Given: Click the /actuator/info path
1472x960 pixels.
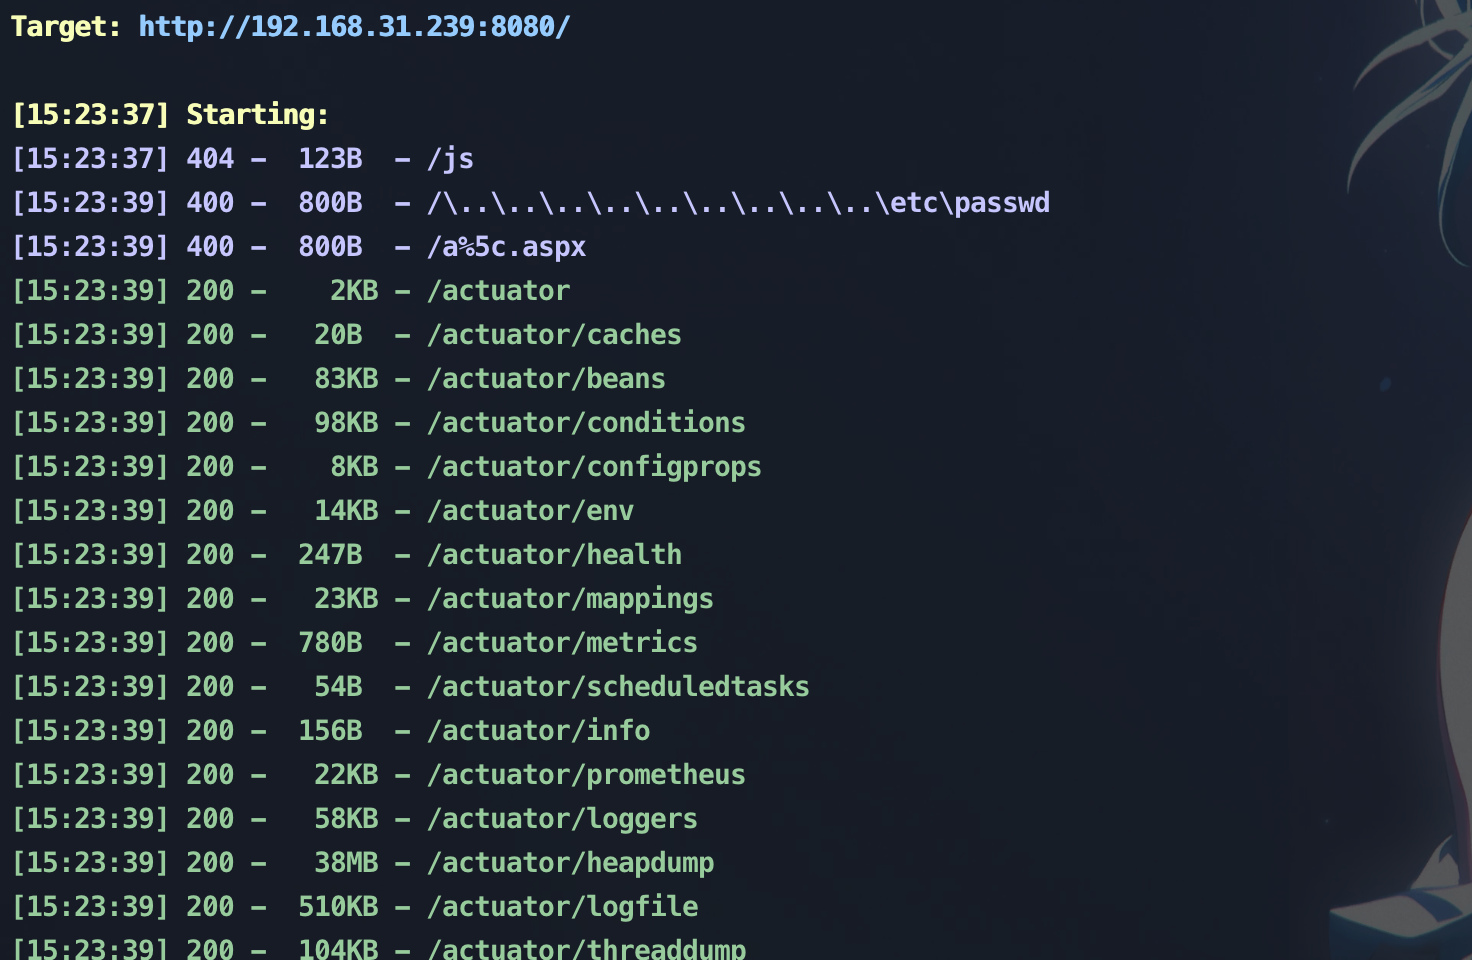Looking at the screenshot, I should (538, 731).
